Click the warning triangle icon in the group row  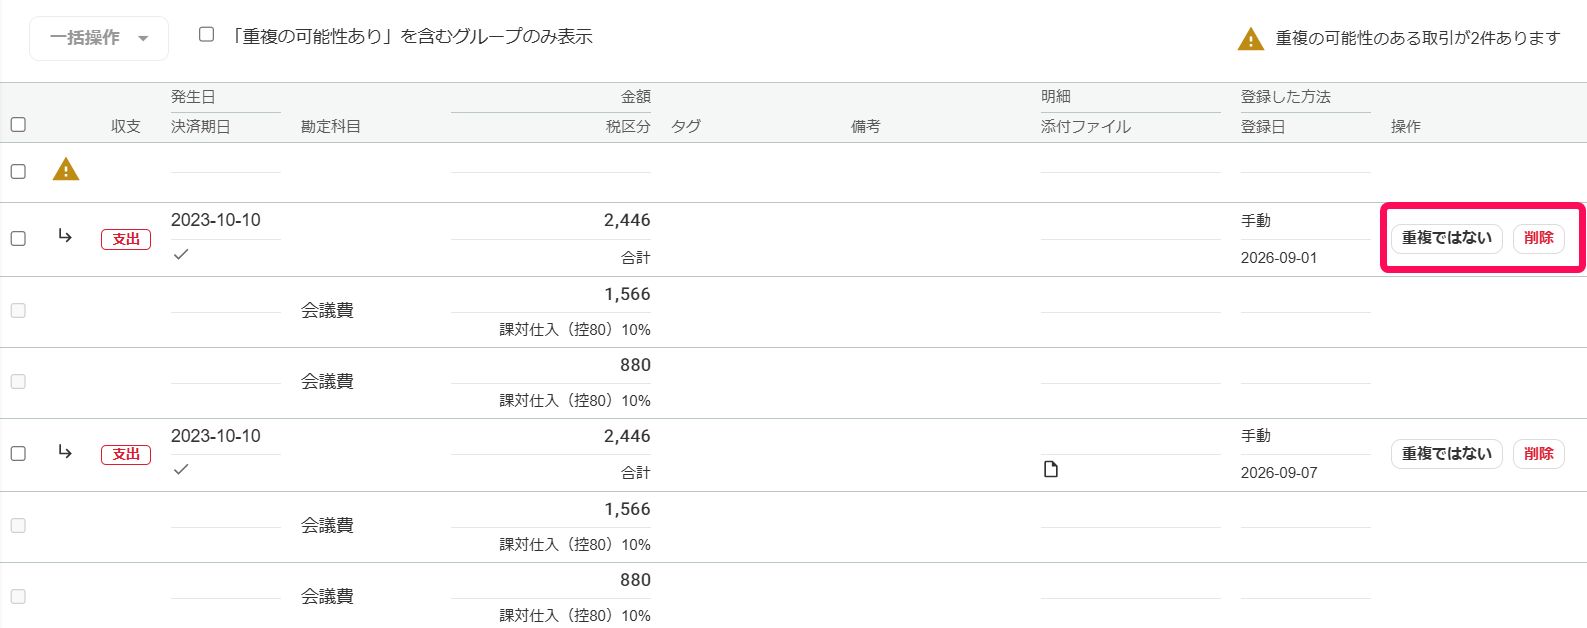click(x=66, y=170)
